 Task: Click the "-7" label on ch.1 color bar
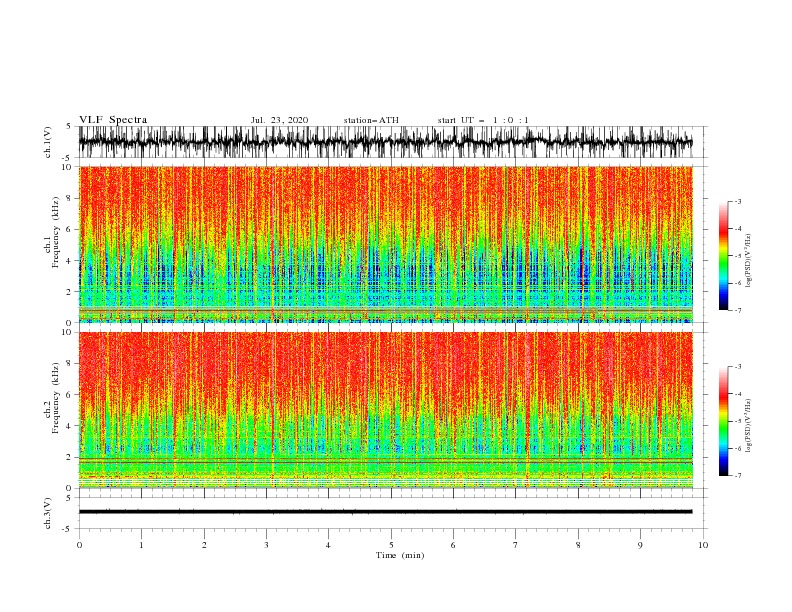pyautogui.click(x=738, y=311)
